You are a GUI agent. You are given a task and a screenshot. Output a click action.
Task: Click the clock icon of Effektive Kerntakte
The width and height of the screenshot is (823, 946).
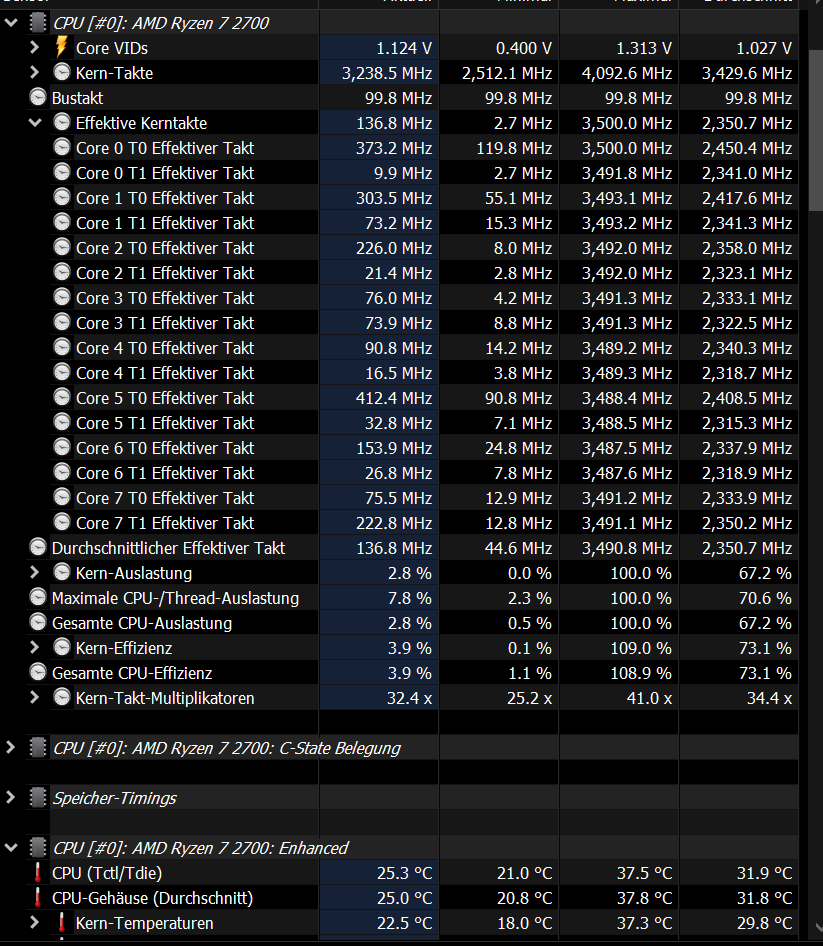click(x=62, y=122)
